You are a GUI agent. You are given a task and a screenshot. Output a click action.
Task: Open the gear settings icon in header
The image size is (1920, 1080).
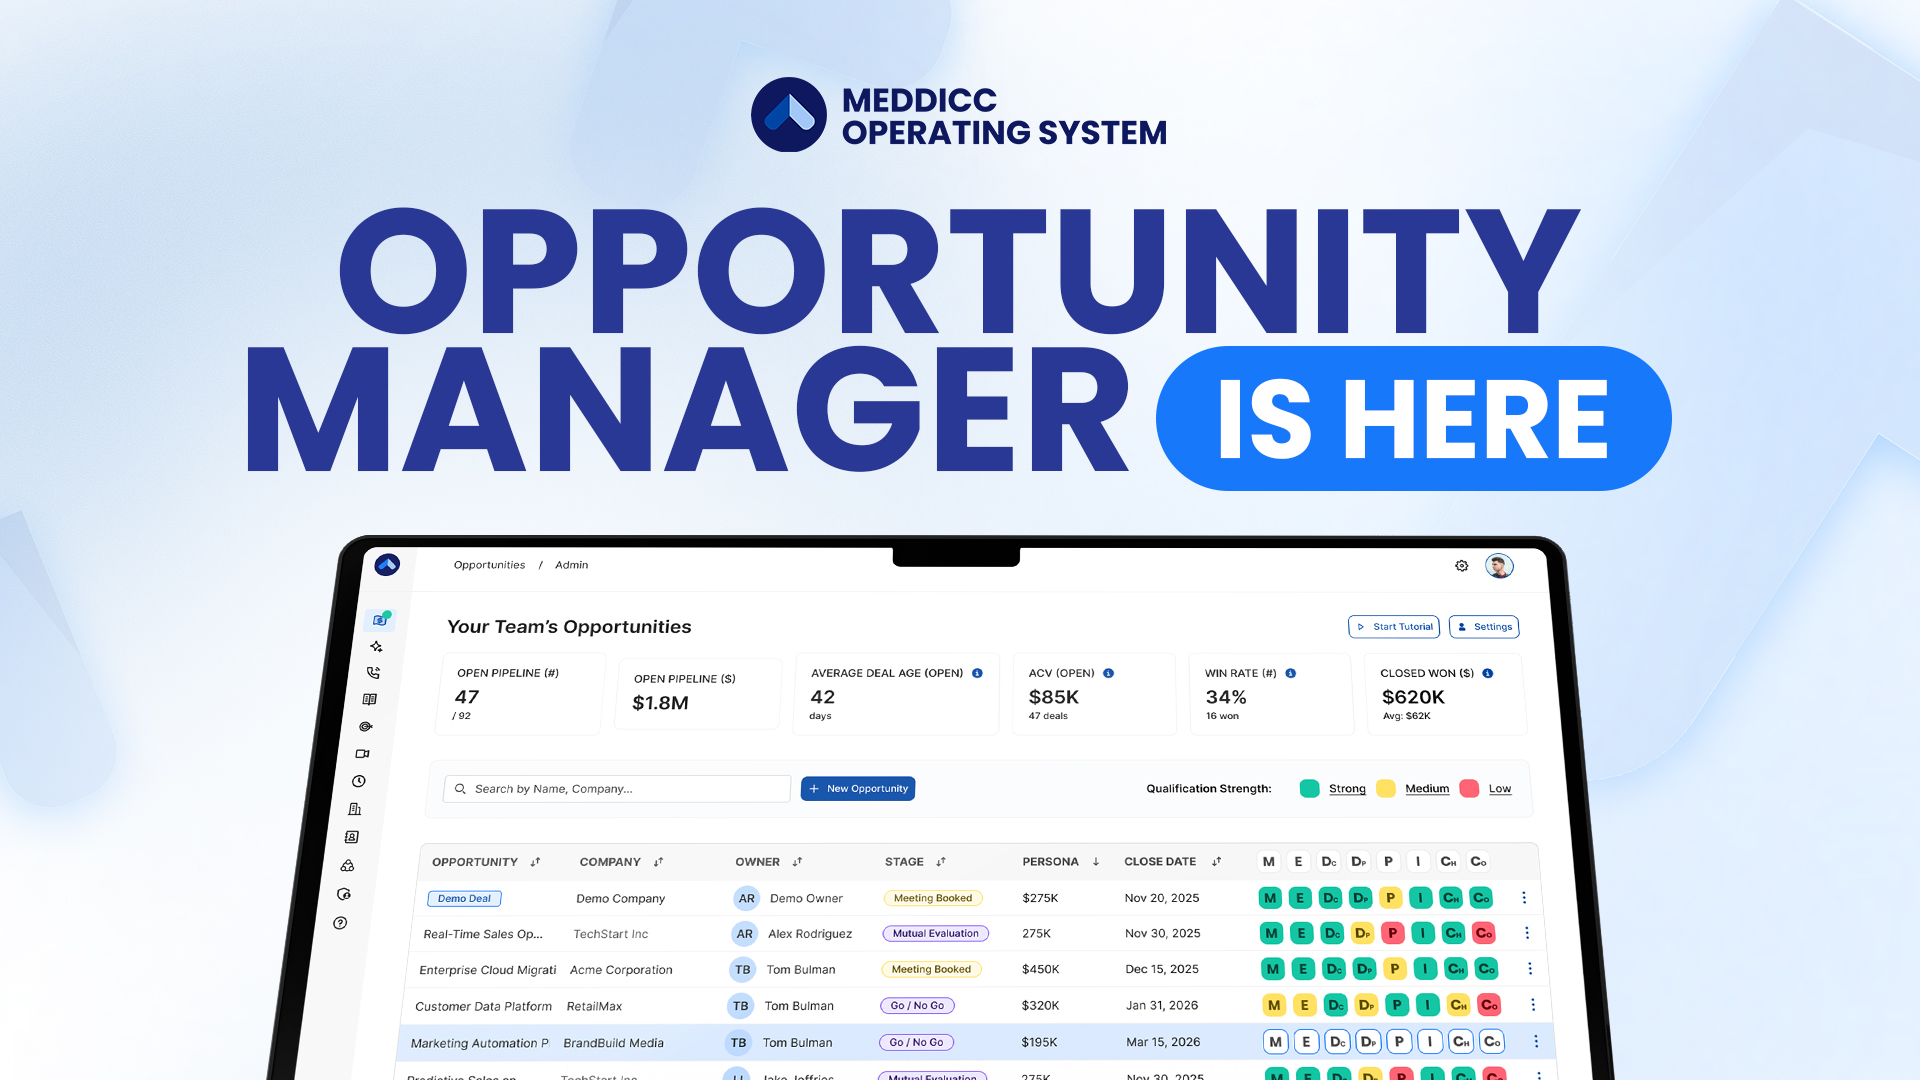point(1461,566)
